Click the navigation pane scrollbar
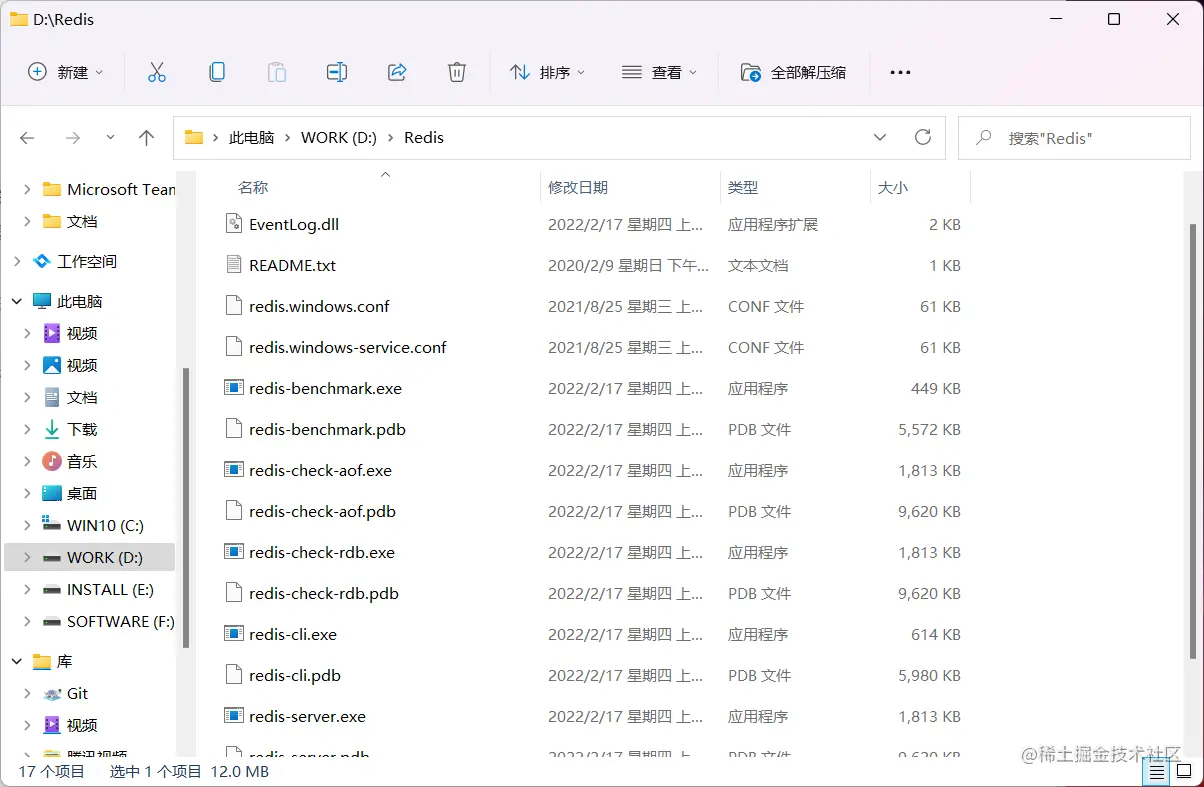Image resolution: width=1204 pixels, height=787 pixels. coord(185,508)
